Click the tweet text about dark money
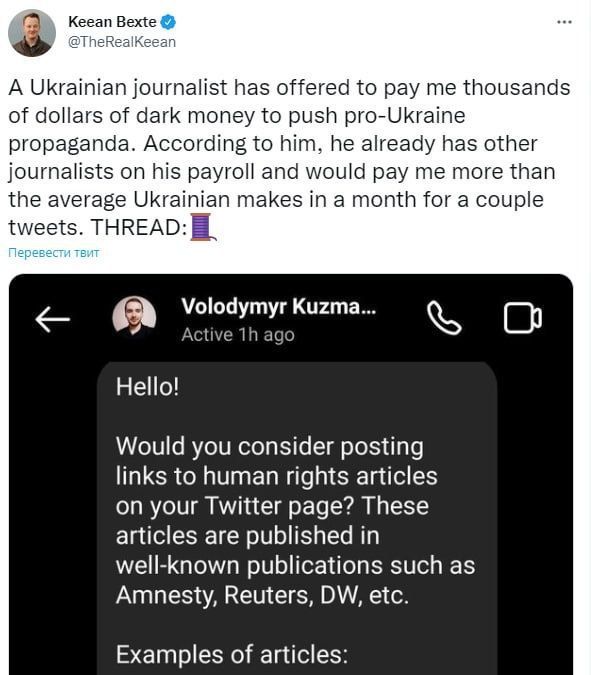This screenshot has height=675, width=591. pyautogui.click(x=289, y=158)
